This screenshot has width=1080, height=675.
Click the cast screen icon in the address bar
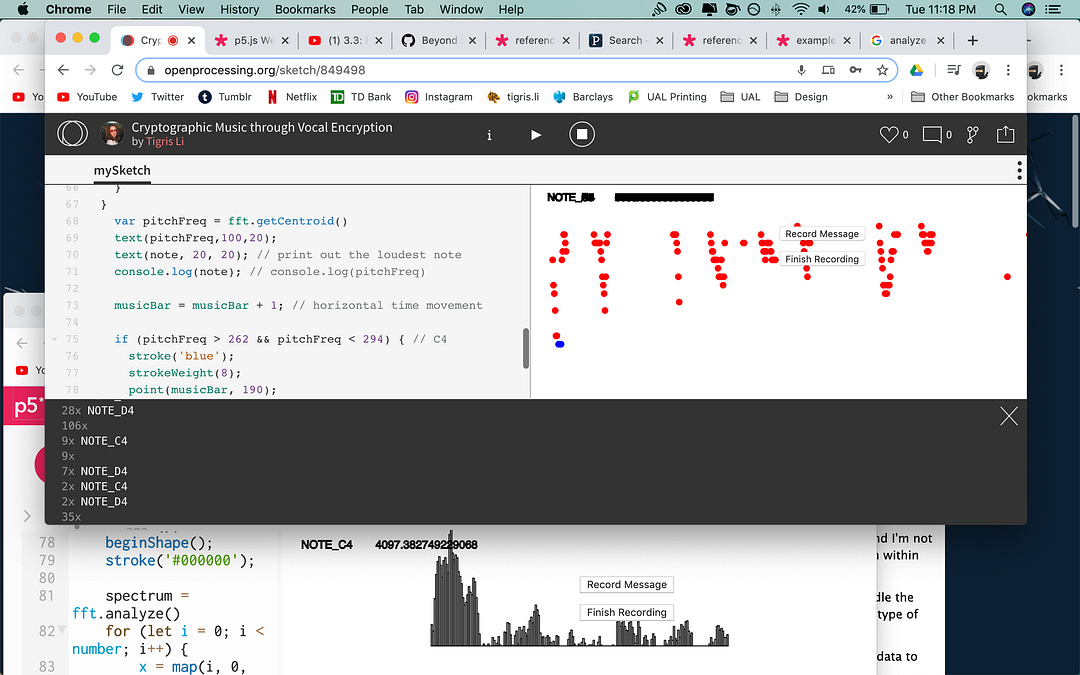(x=828, y=70)
